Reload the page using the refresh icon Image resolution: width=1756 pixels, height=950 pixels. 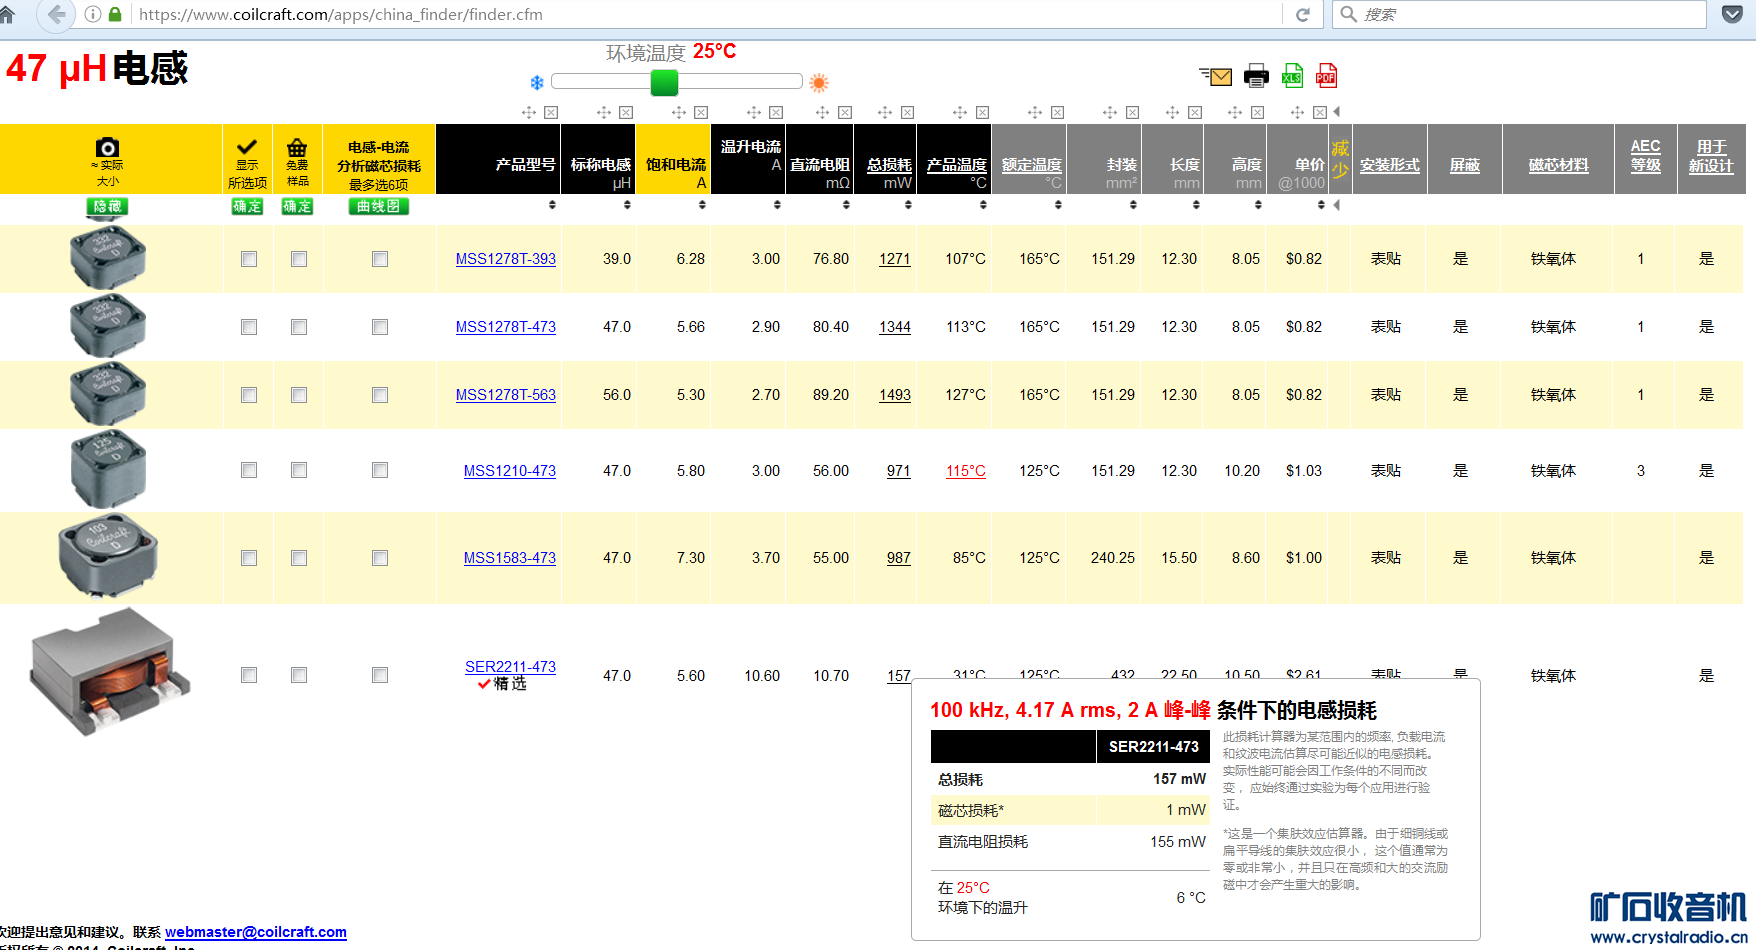[x=1303, y=14]
